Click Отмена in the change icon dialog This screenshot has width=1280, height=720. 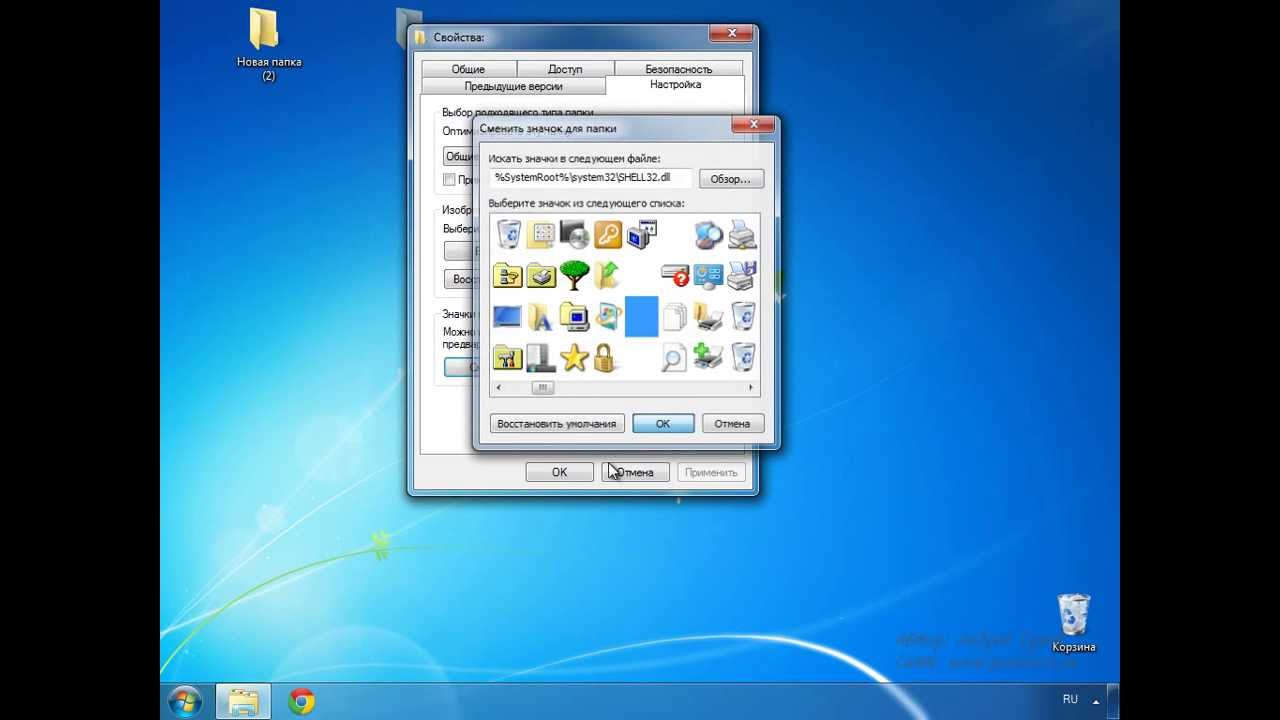(732, 424)
